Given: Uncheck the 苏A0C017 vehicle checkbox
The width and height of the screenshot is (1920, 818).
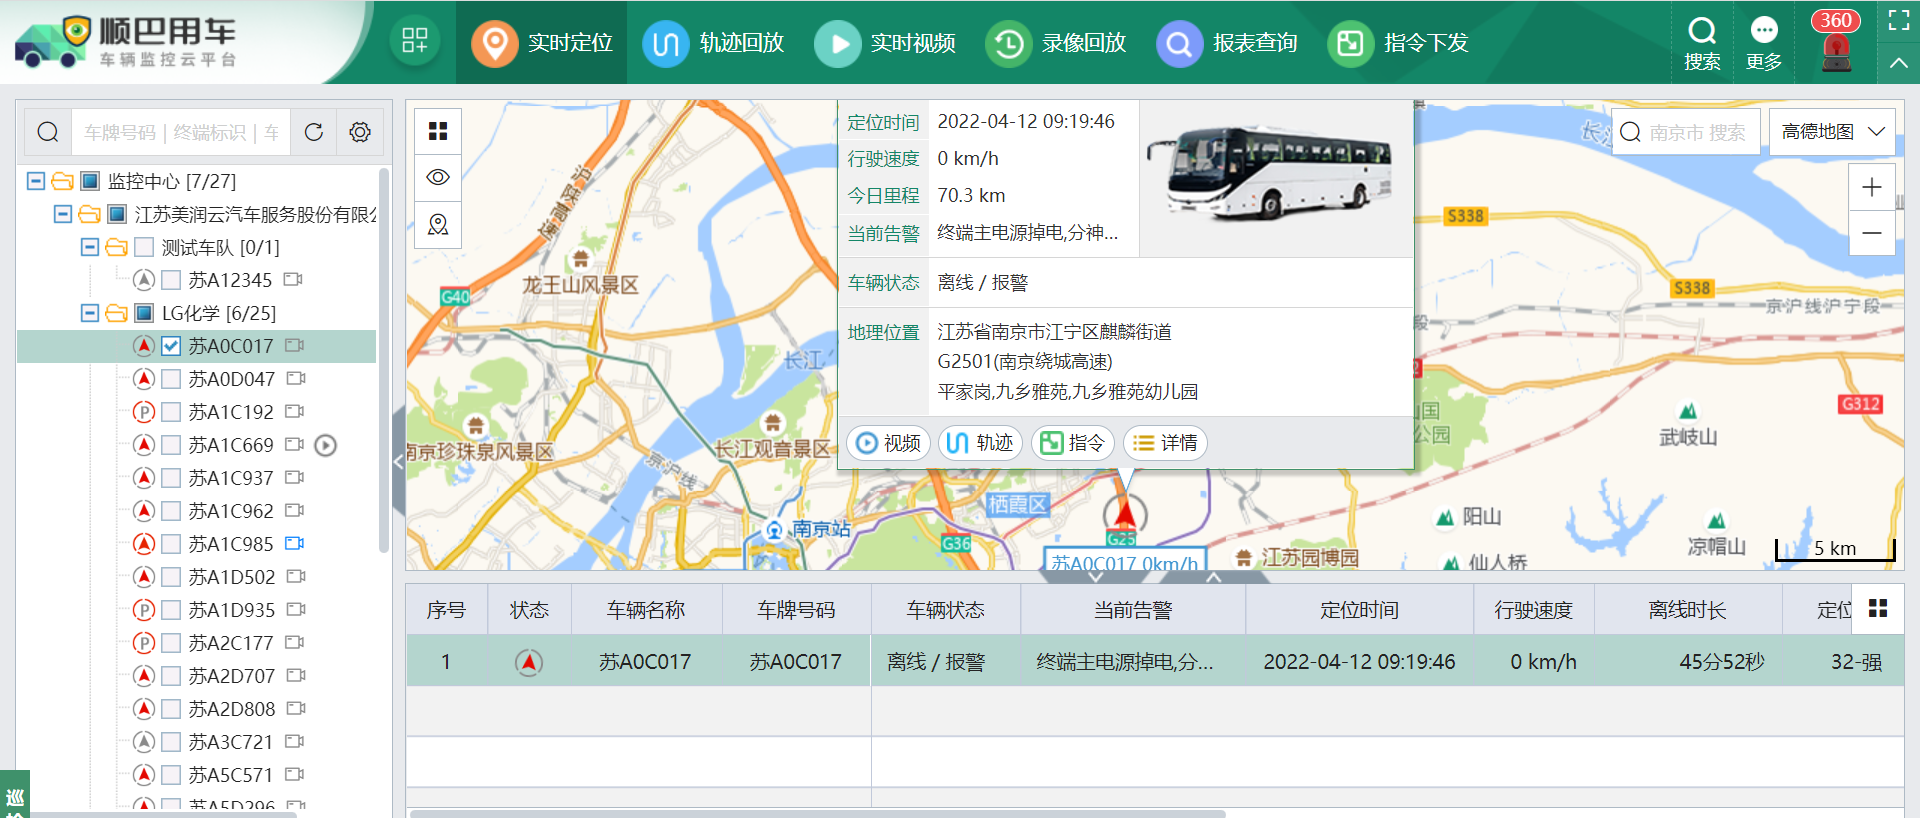Looking at the screenshot, I should (x=171, y=346).
